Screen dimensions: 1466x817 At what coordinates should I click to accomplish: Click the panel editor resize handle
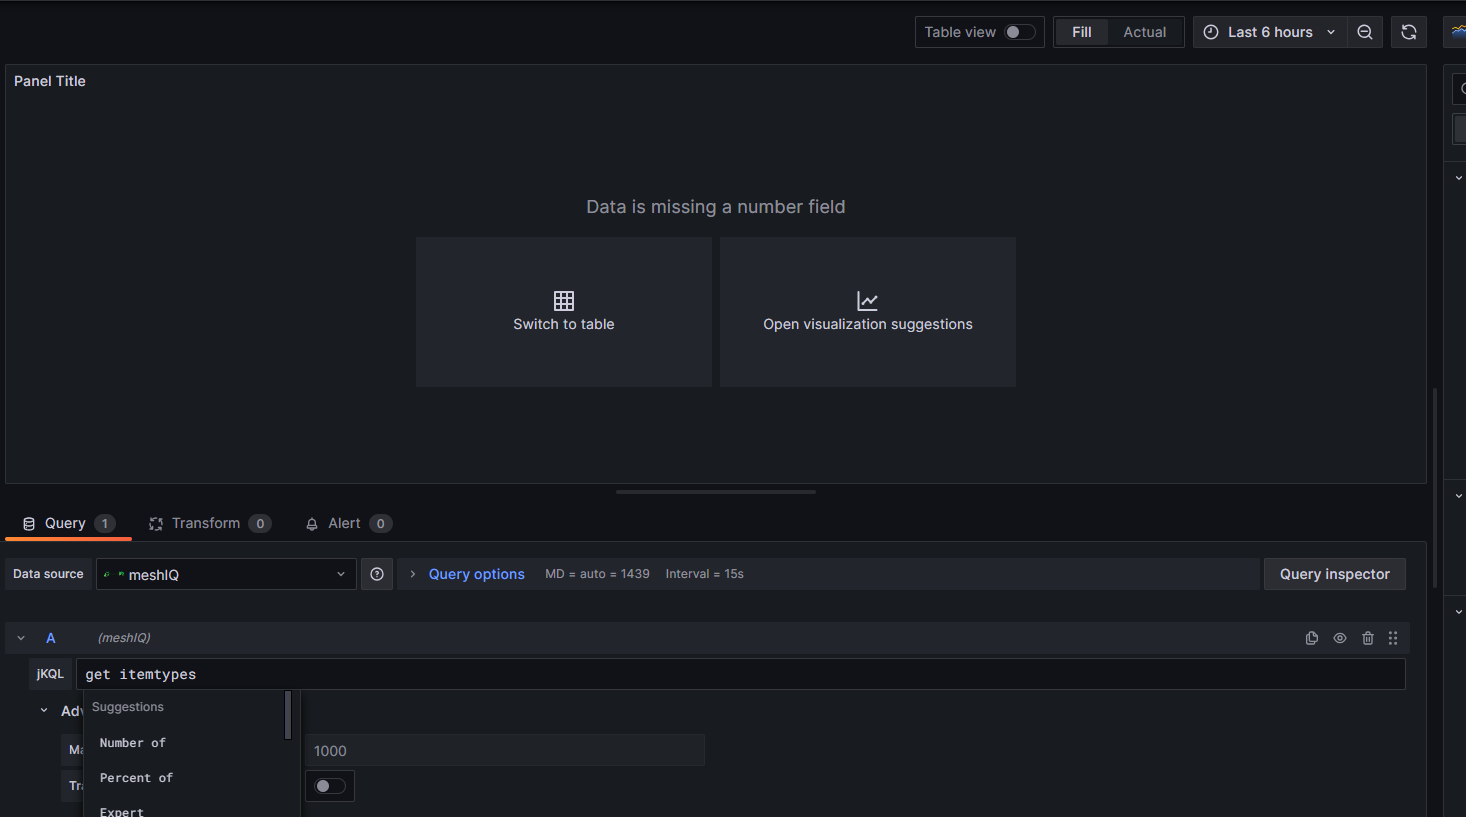(716, 492)
